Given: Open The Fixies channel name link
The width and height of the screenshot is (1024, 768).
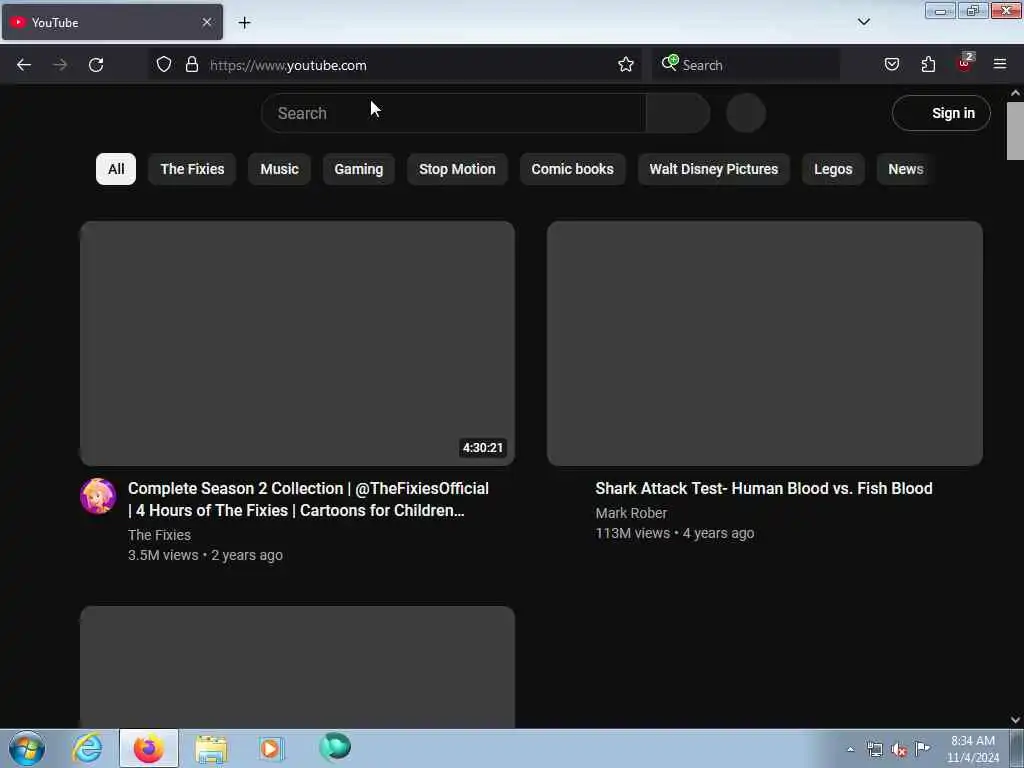Looking at the screenshot, I should pyautogui.click(x=159, y=535).
